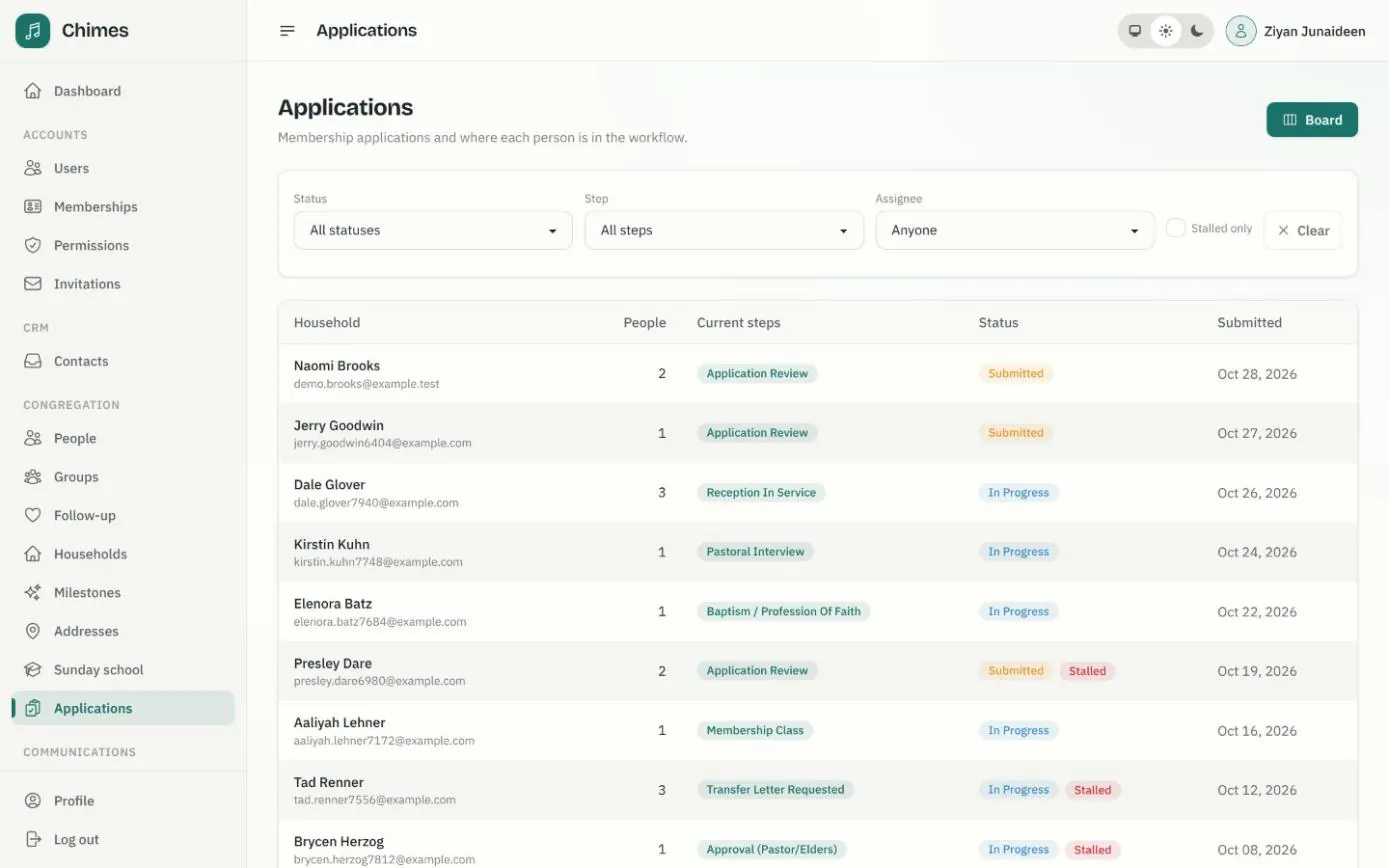Enable the Stalled only checkbox
1389x868 pixels.
tap(1176, 228)
